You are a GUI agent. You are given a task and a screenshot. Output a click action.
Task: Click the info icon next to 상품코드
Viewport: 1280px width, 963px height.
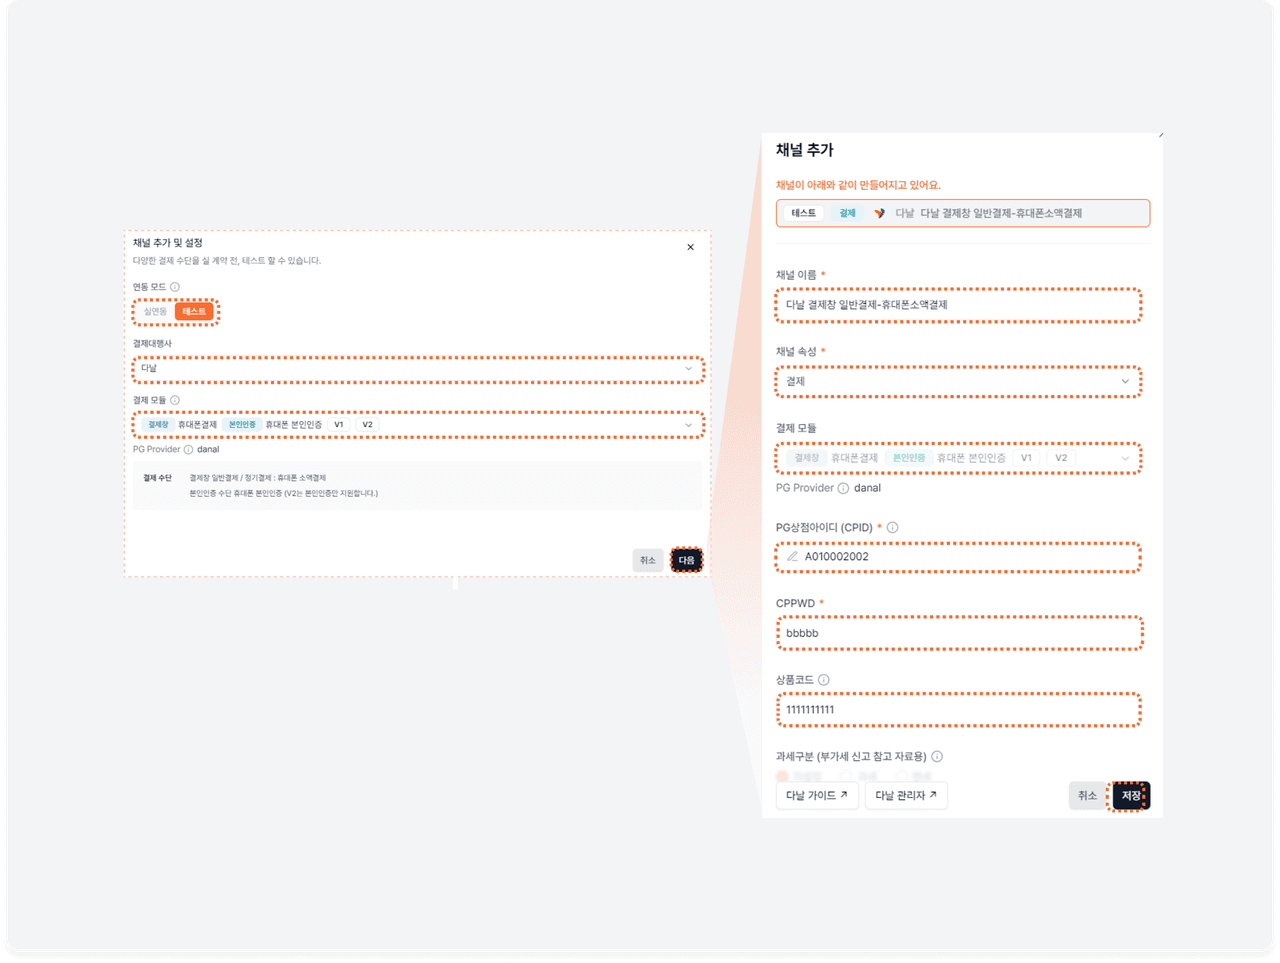click(x=823, y=680)
